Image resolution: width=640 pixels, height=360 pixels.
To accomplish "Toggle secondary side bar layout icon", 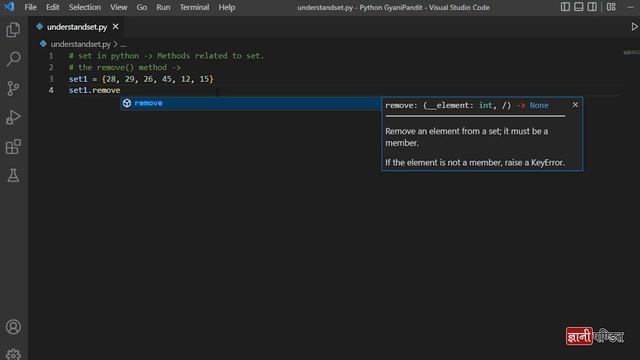I will pyautogui.click(x=592, y=7).
